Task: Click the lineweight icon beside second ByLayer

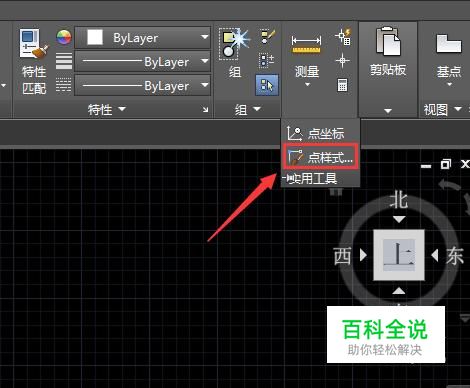Action: [x=64, y=61]
